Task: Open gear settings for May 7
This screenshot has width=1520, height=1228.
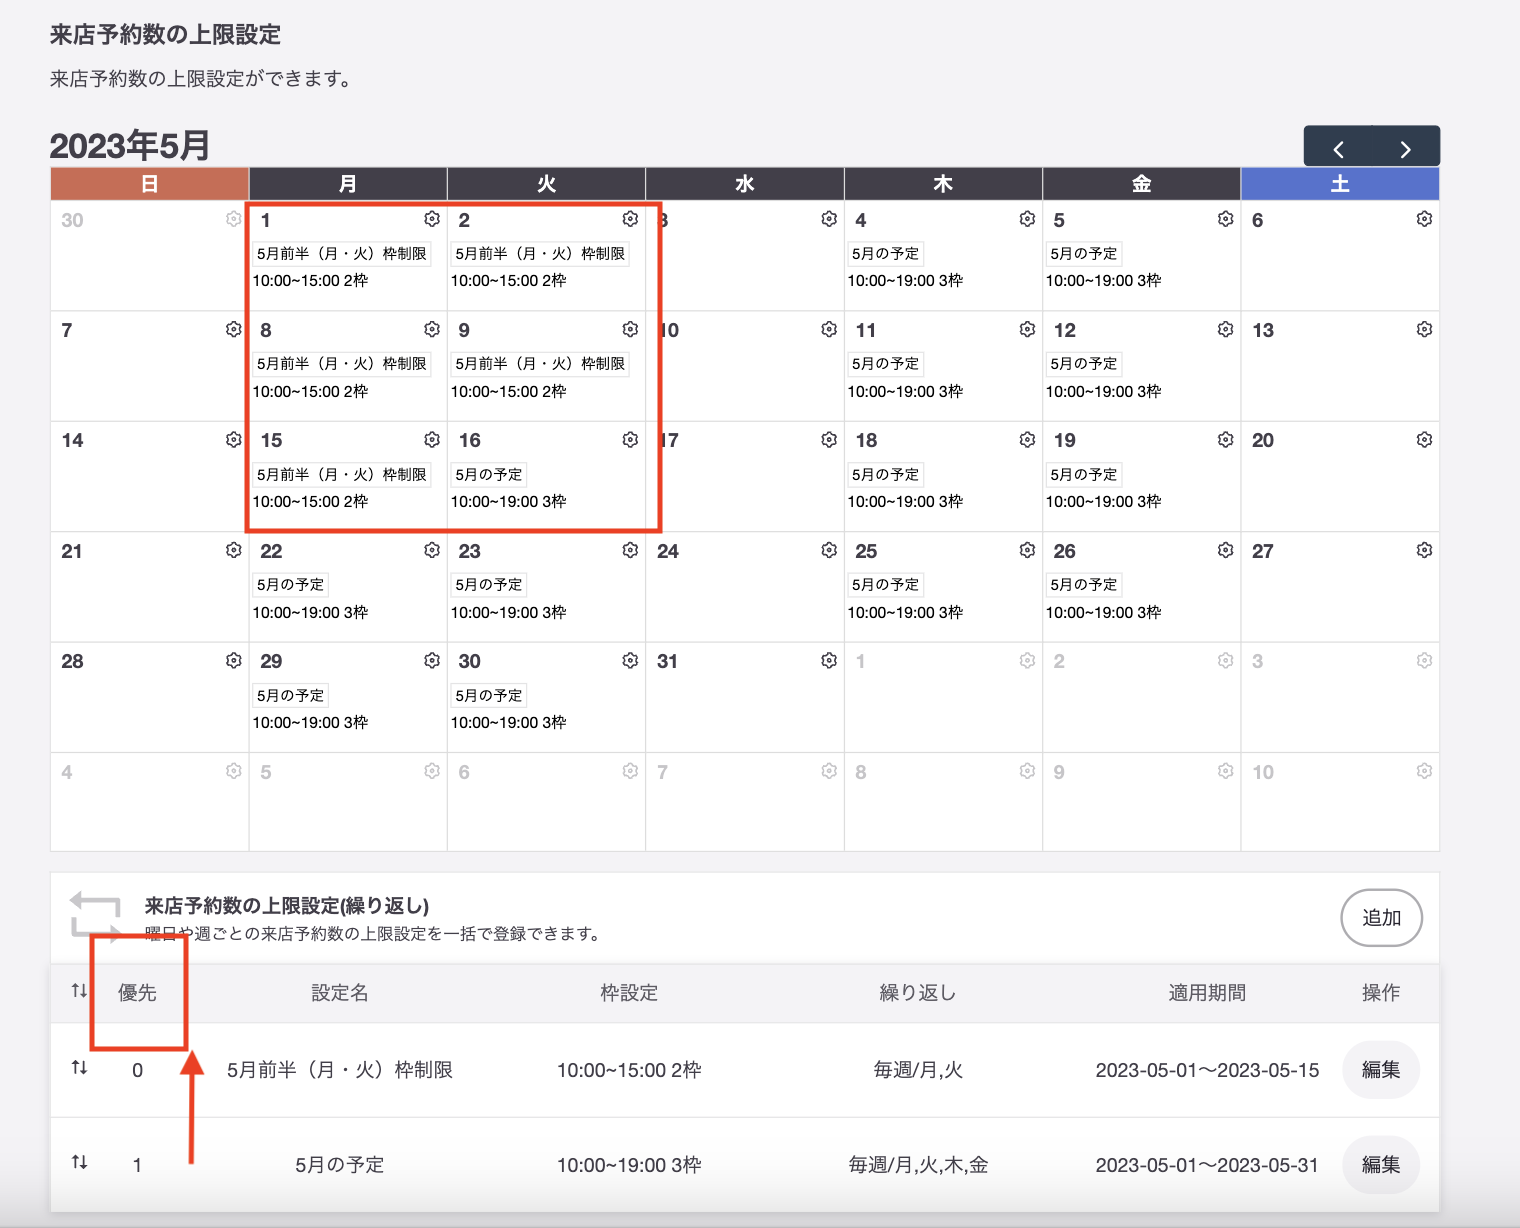Action: click(233, 329)
